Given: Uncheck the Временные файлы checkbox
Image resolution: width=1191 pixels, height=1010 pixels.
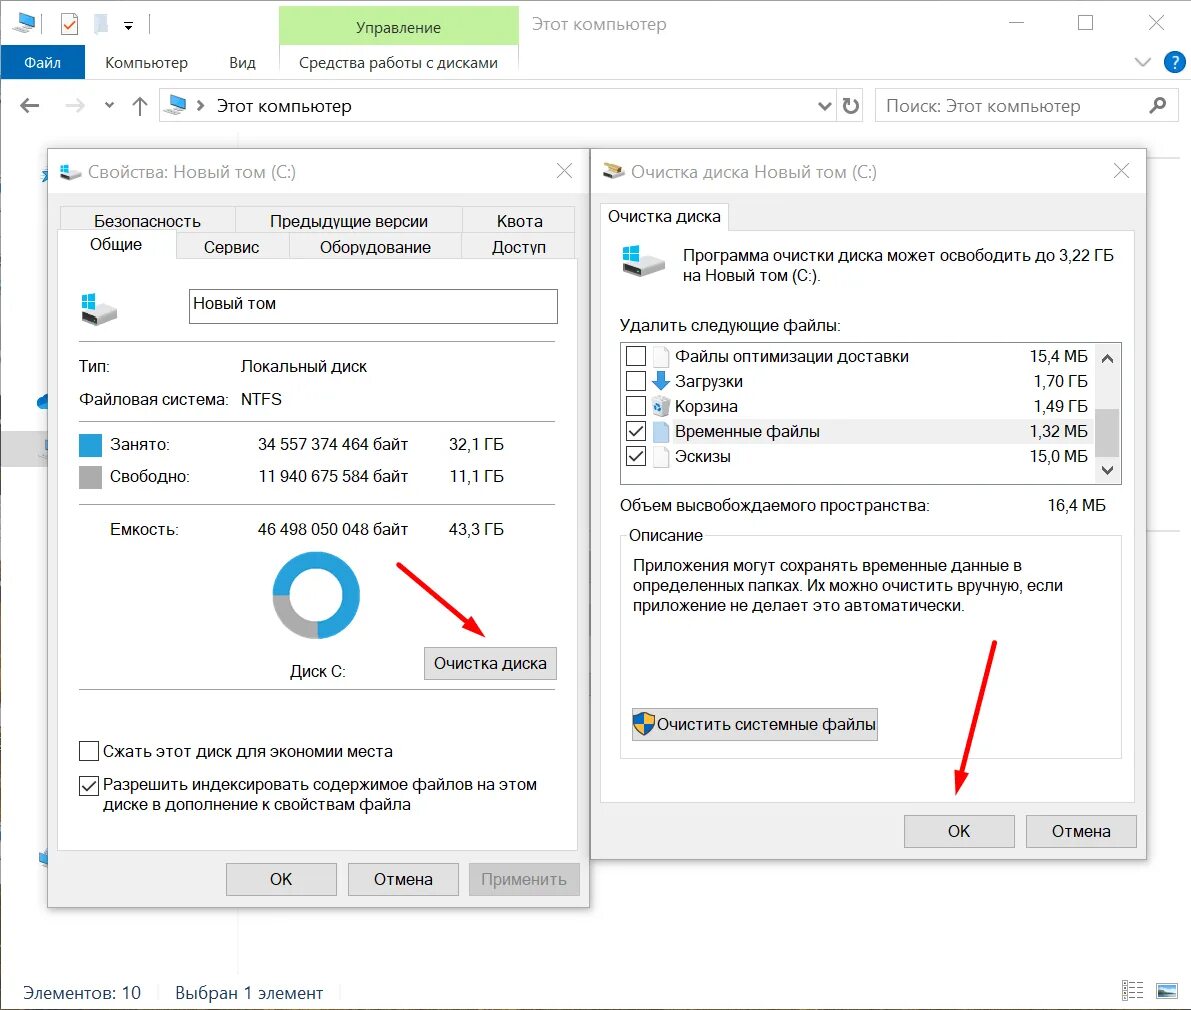Looking at the screenshot, I should coord(636,431).
